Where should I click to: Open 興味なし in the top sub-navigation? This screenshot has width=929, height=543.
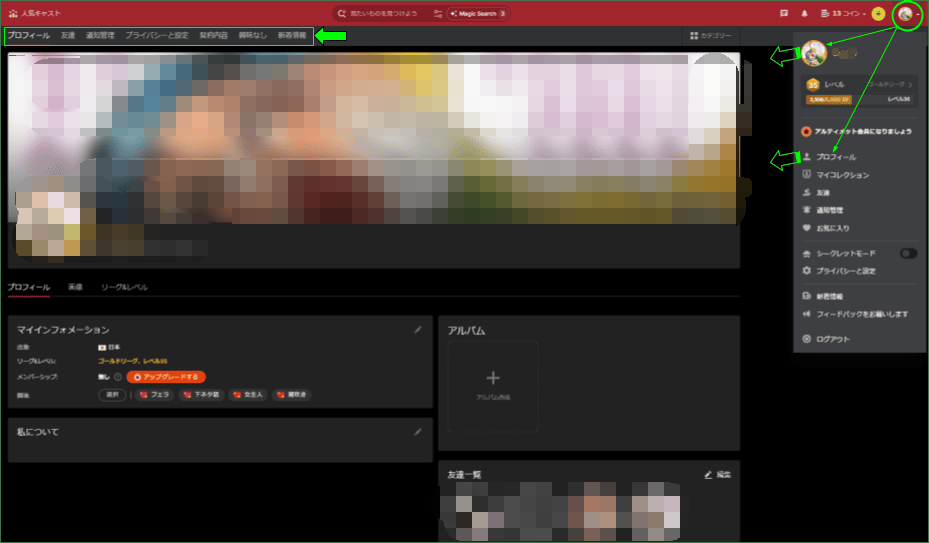(253, 36)
